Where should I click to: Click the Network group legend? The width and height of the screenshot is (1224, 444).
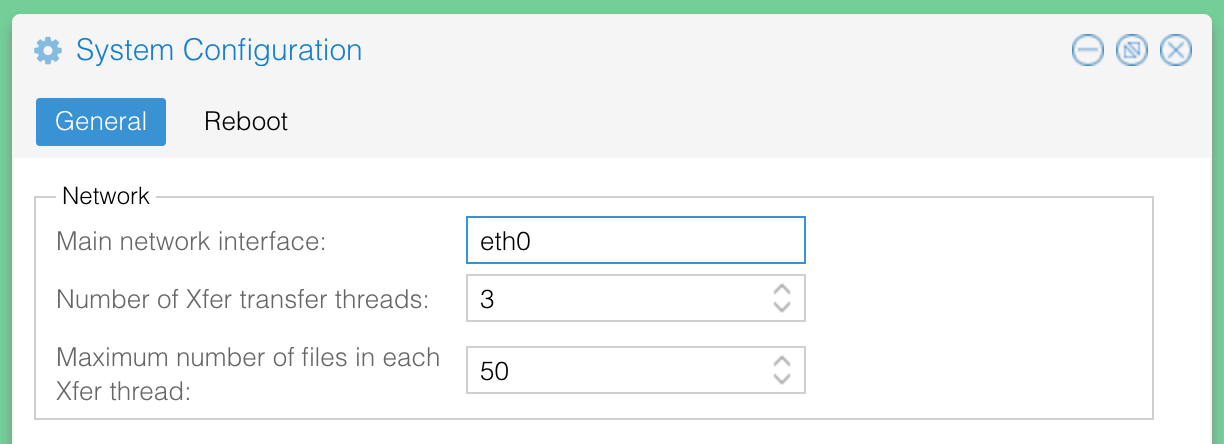pyautogui.click(x=106, y=196)
